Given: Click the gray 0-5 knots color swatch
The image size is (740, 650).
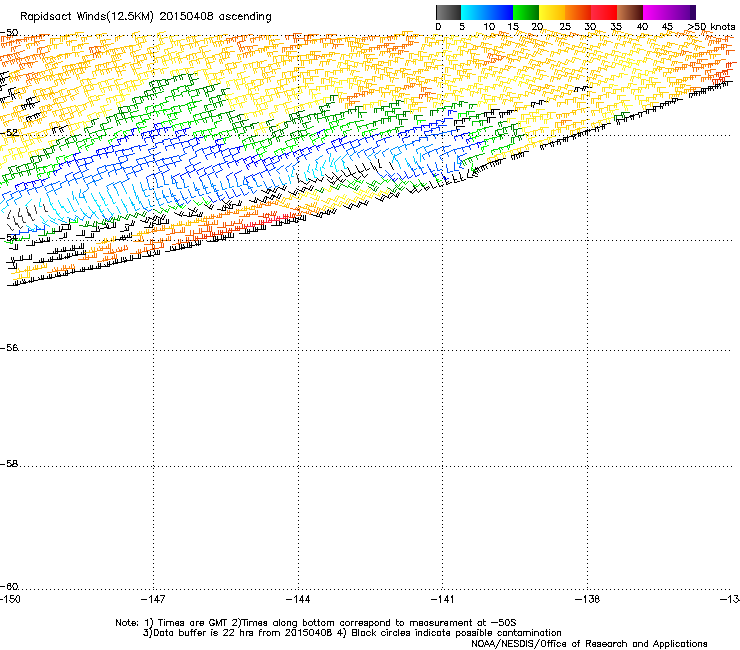Looking at the screenshot, I should point(448,12).
